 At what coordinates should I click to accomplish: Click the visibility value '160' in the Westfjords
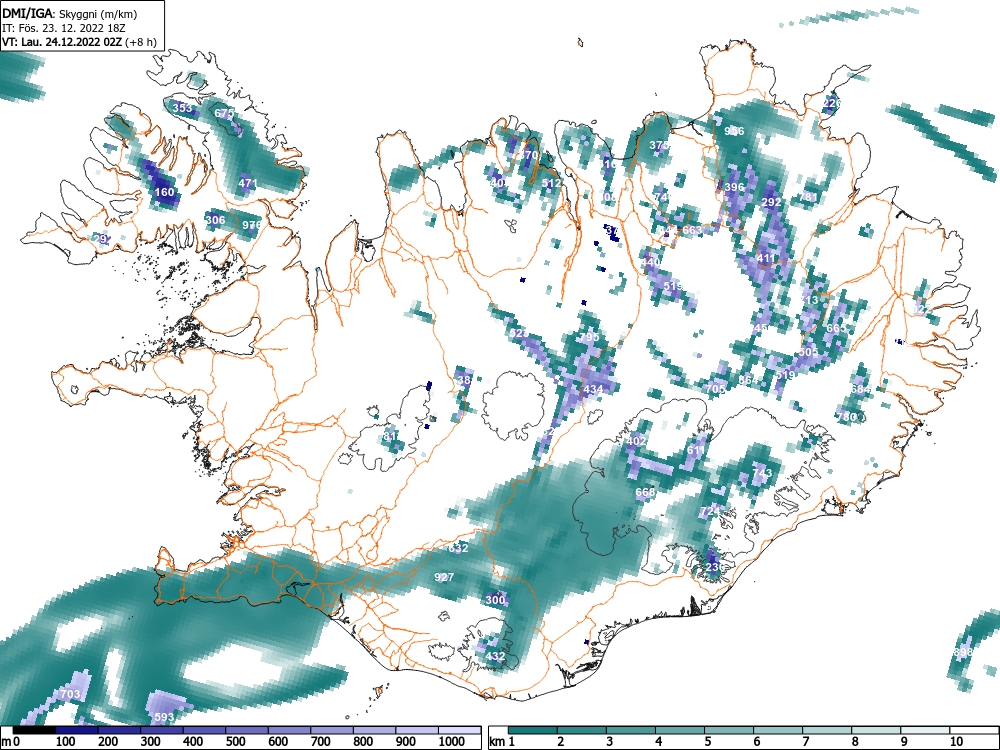(x=164, y=192)
